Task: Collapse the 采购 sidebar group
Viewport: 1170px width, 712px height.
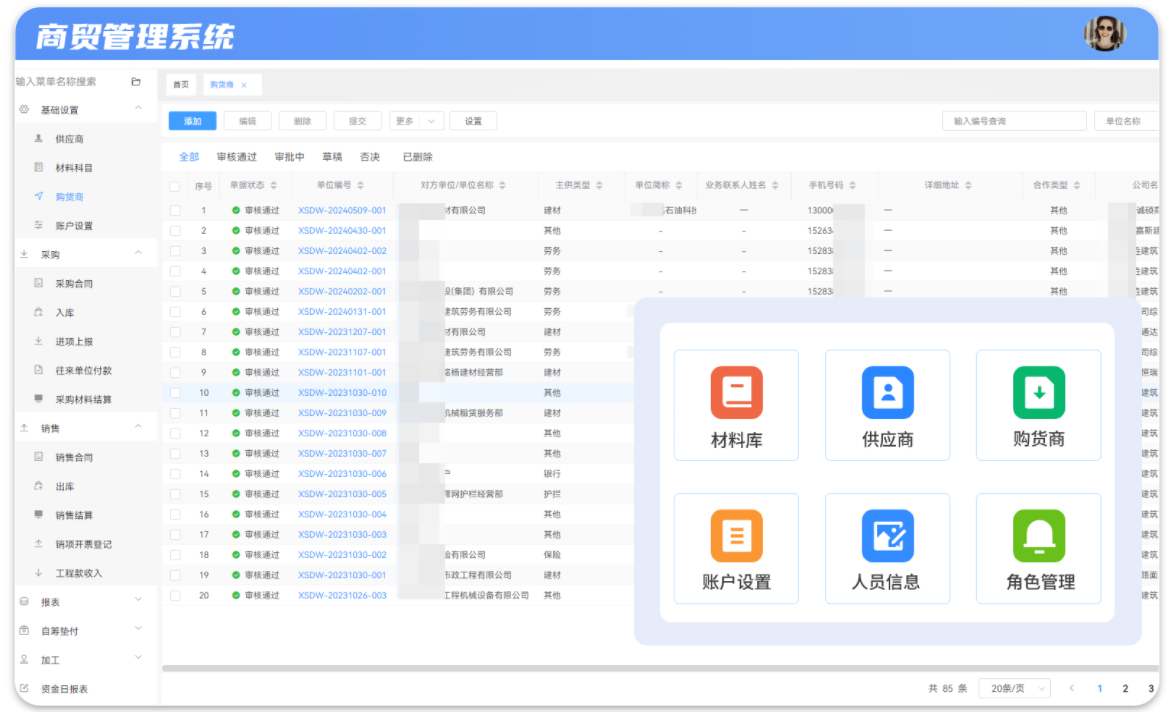Action: (138, 254)
